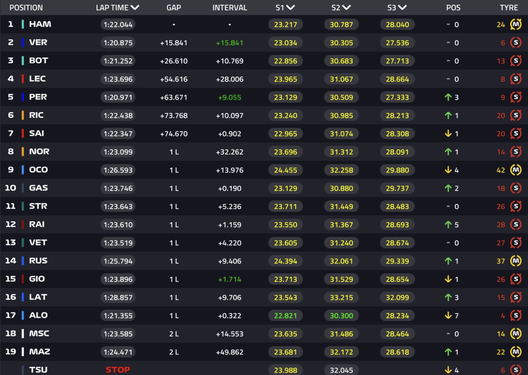Click Hamilton's medium tyre icon
Image resolution: width=528 pixels, height=375 pixels.
pos(516,24)
